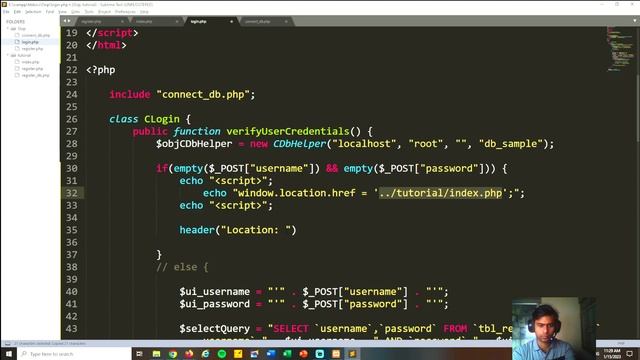Open register_db.php in the sidebar
This screenshot has height=360, width=640.
coord(36,75)
